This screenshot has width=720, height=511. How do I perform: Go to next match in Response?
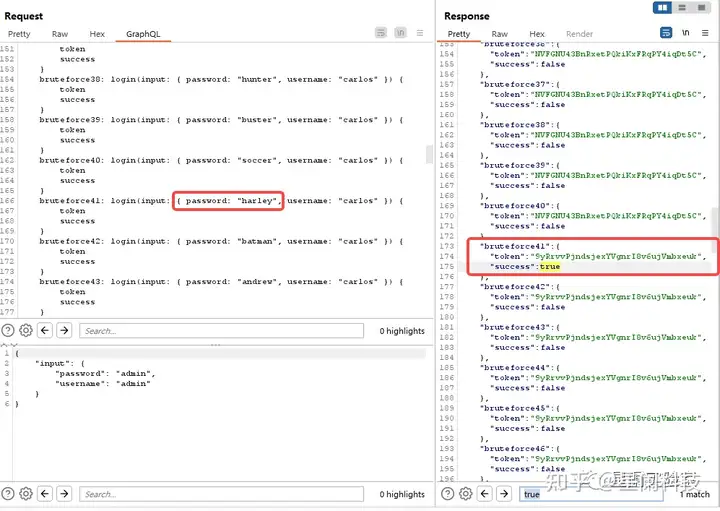pos(504,494)
